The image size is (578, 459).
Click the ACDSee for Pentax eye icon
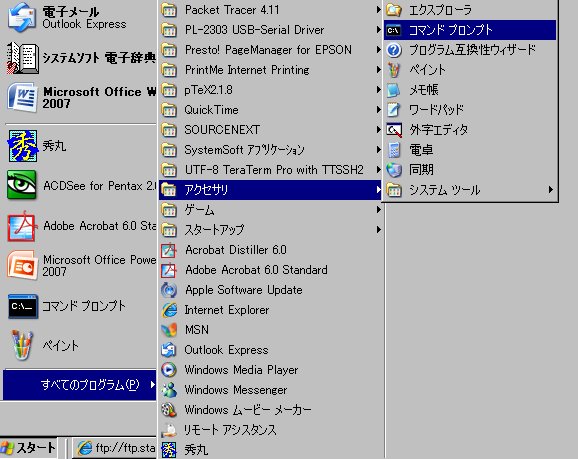(22, 185)
